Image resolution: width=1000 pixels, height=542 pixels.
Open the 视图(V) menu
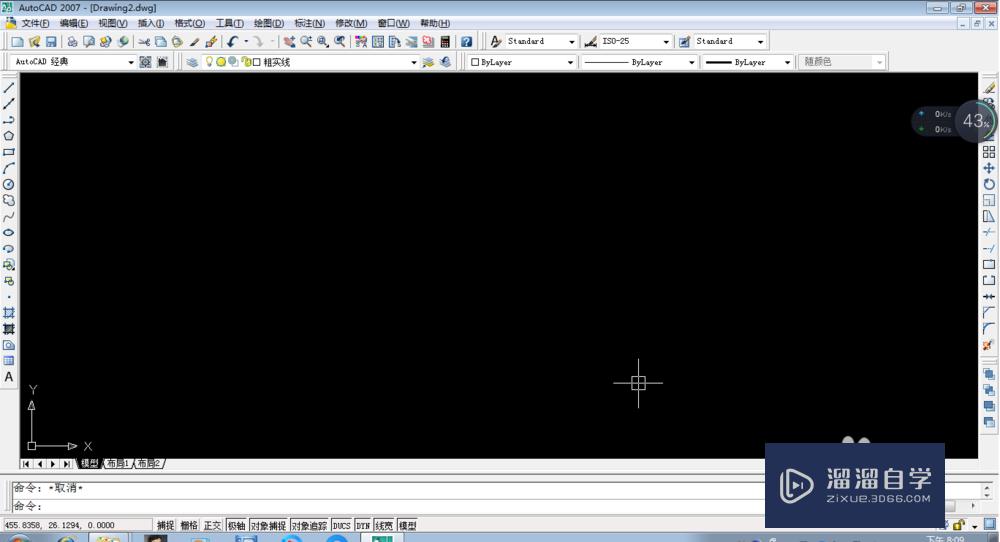[113, 23]
